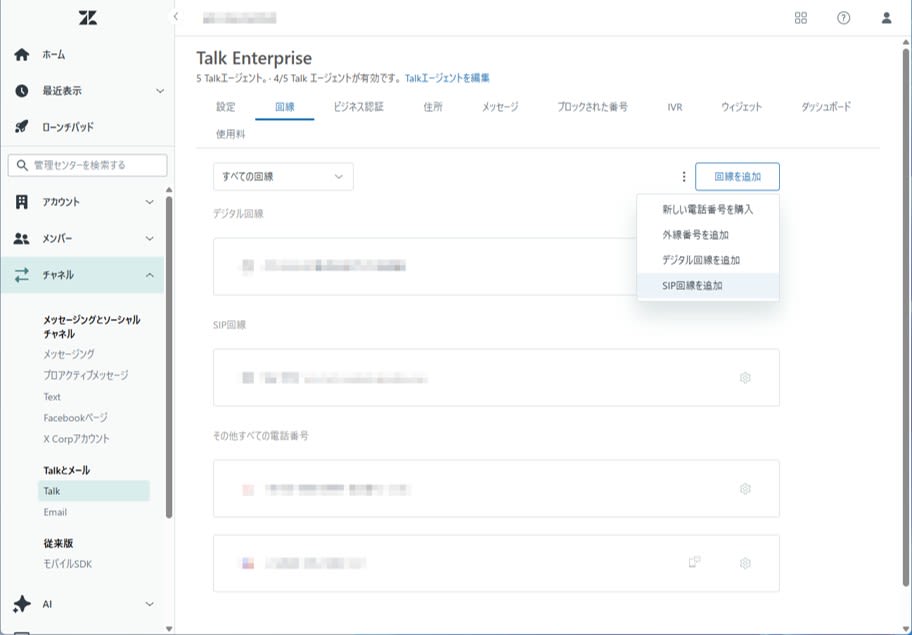
Task: Open settings gear for first その他 phone number
Action: pyautogui.click(x=745, y=489)
